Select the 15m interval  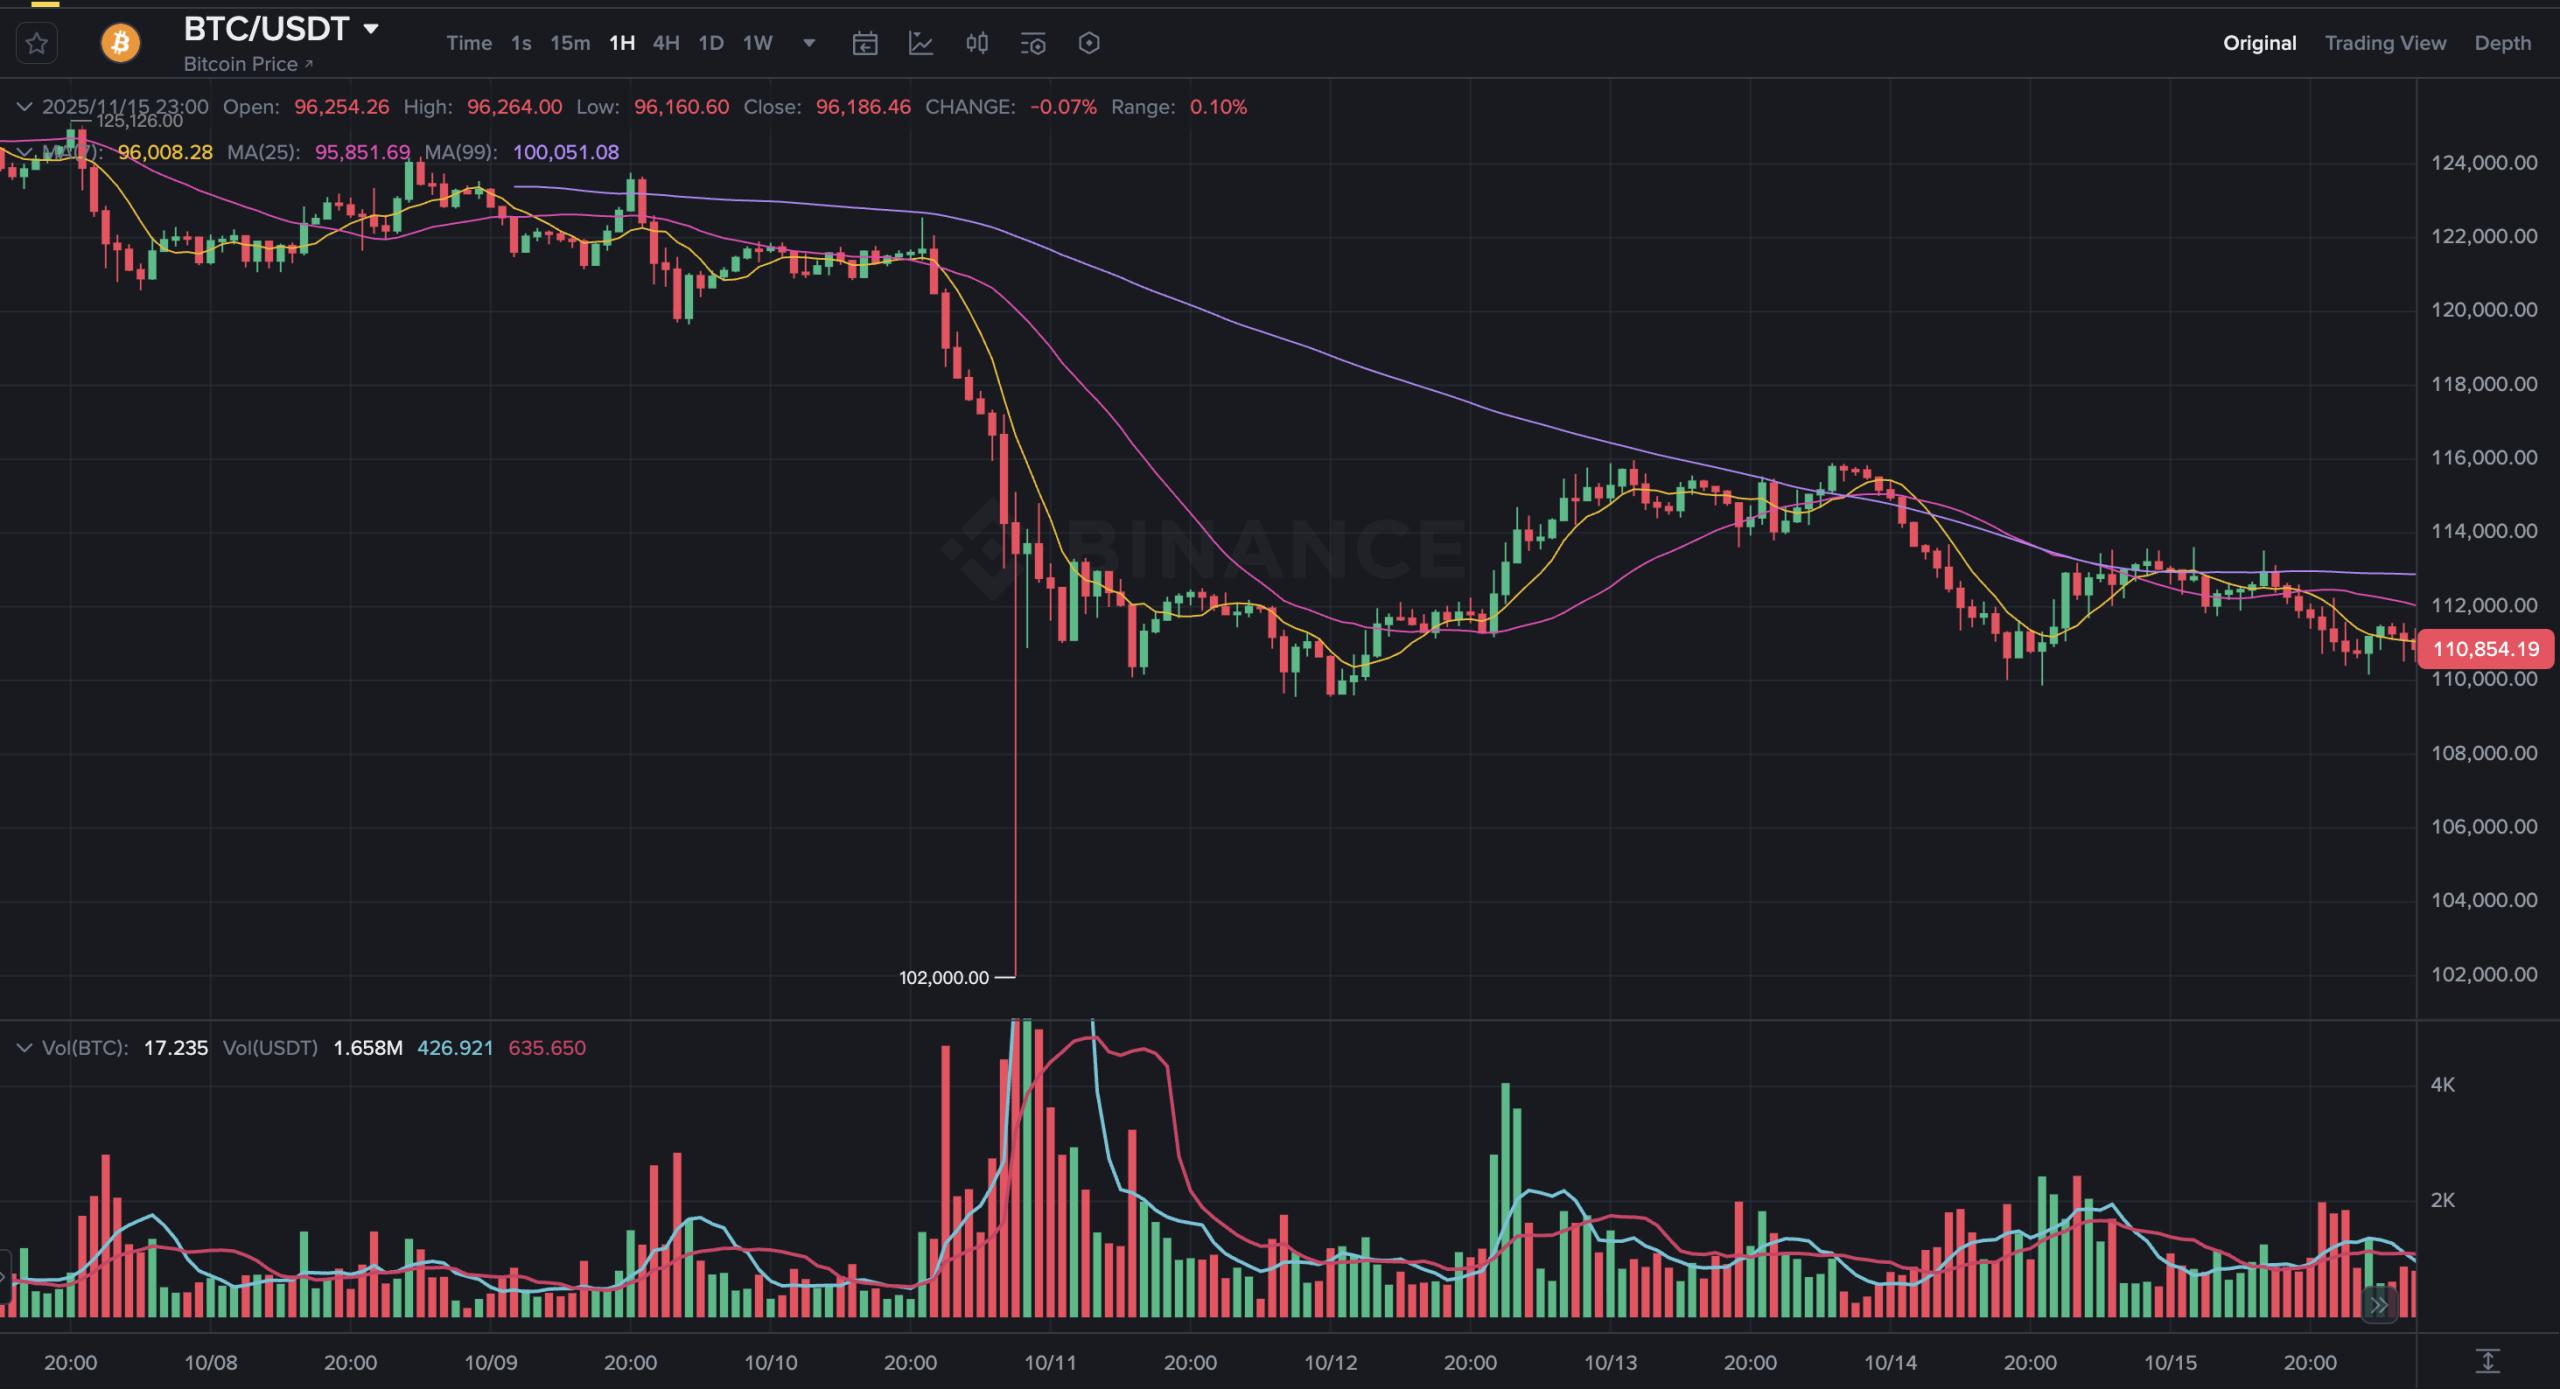570,43
